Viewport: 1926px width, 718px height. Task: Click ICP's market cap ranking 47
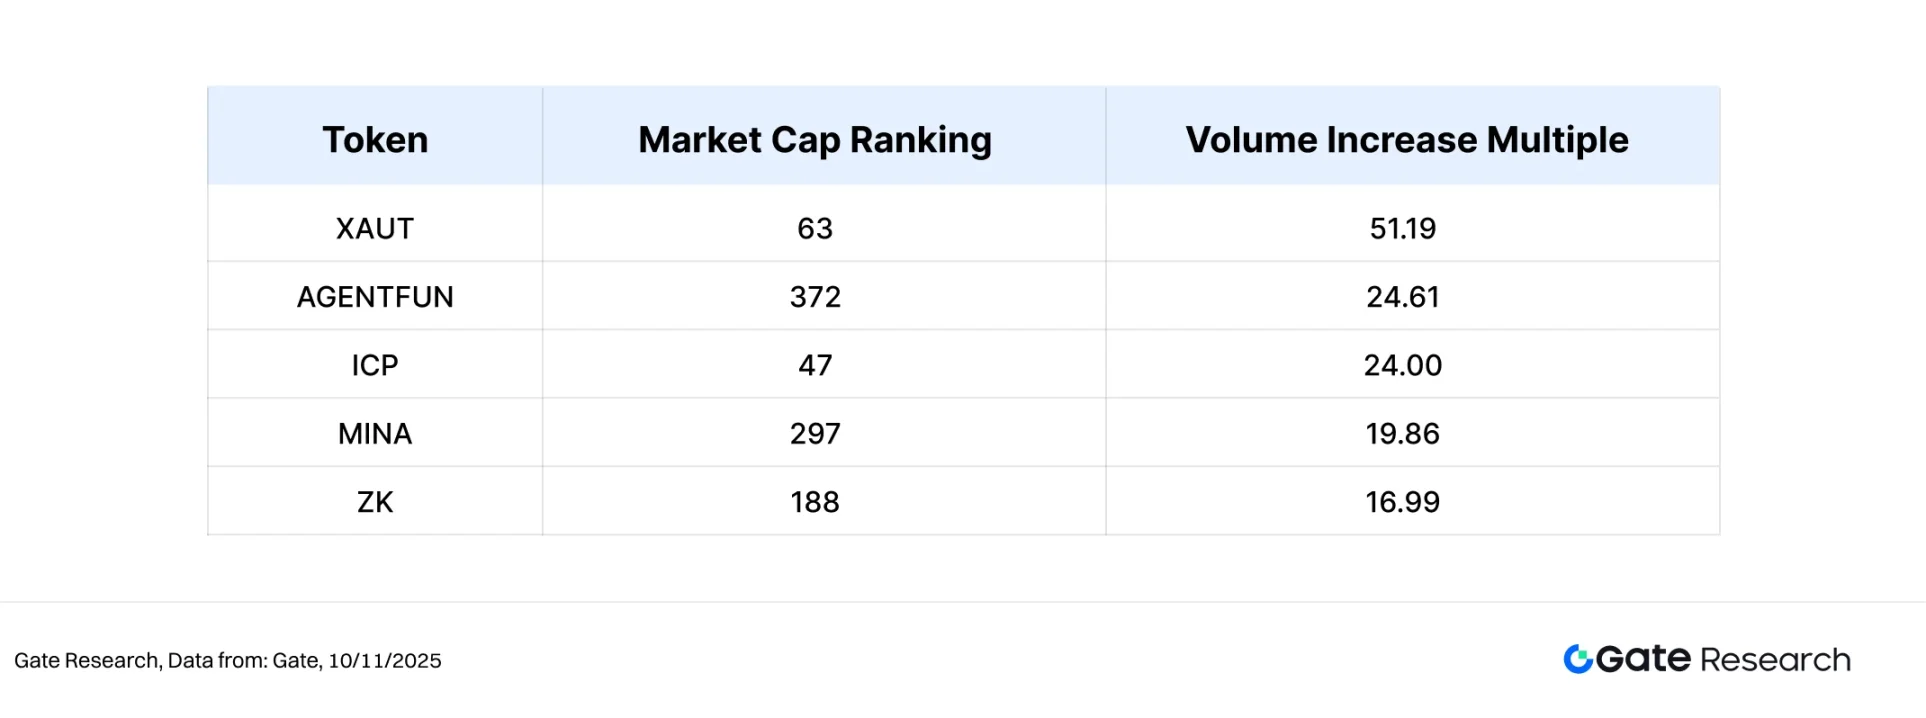[x=815, y=366]
